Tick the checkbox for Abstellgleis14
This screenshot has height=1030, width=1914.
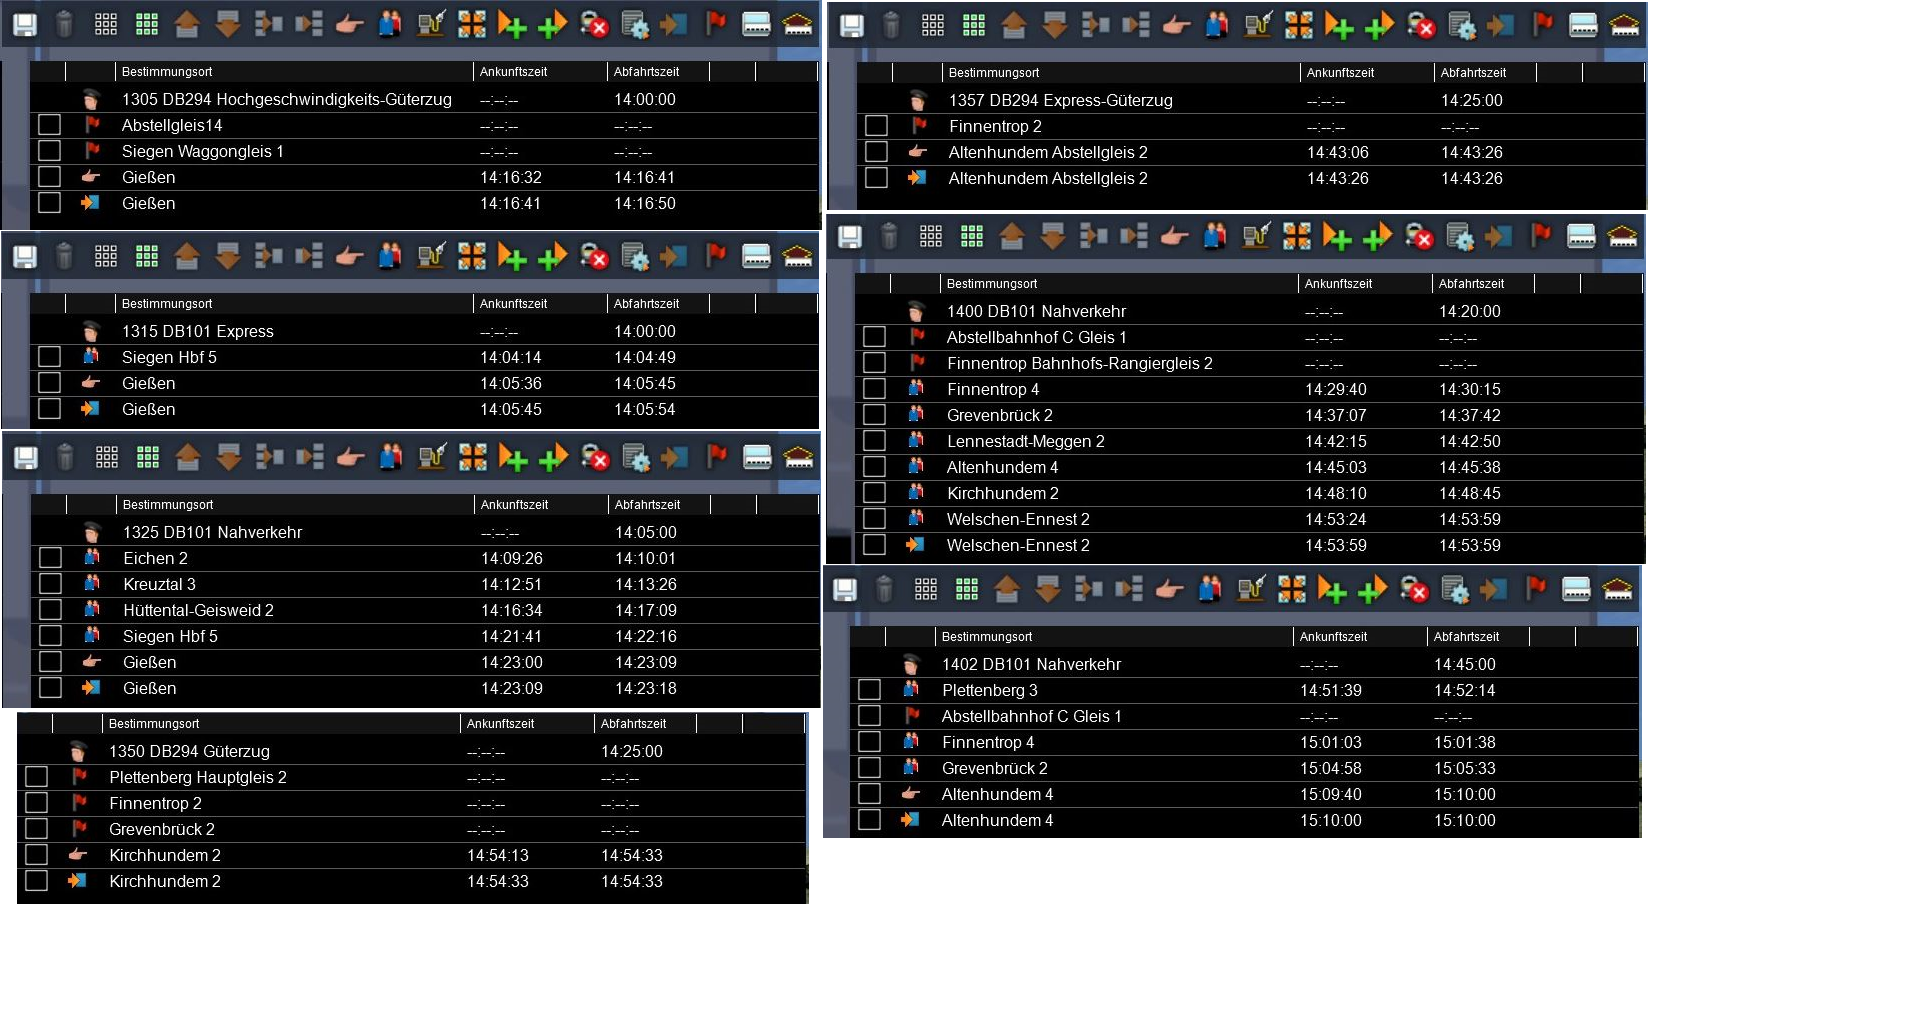(49, 125)
